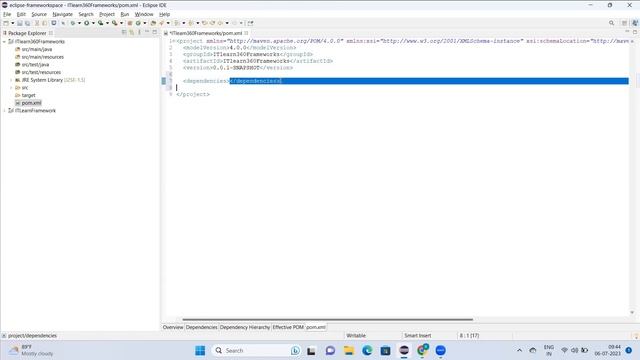
Task: Select the target folder
Action: (x=29, y=96)
